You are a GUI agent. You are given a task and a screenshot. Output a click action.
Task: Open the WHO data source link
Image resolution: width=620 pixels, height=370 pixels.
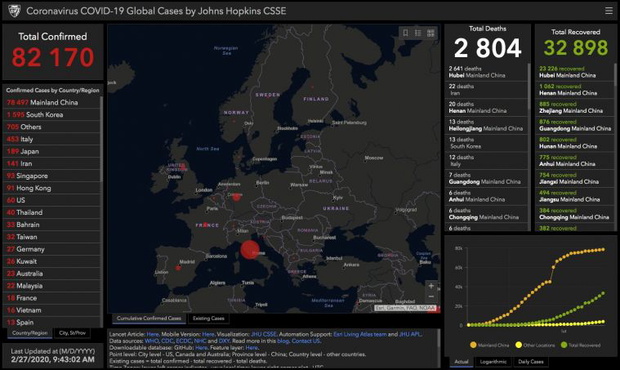tap(151, 341)
